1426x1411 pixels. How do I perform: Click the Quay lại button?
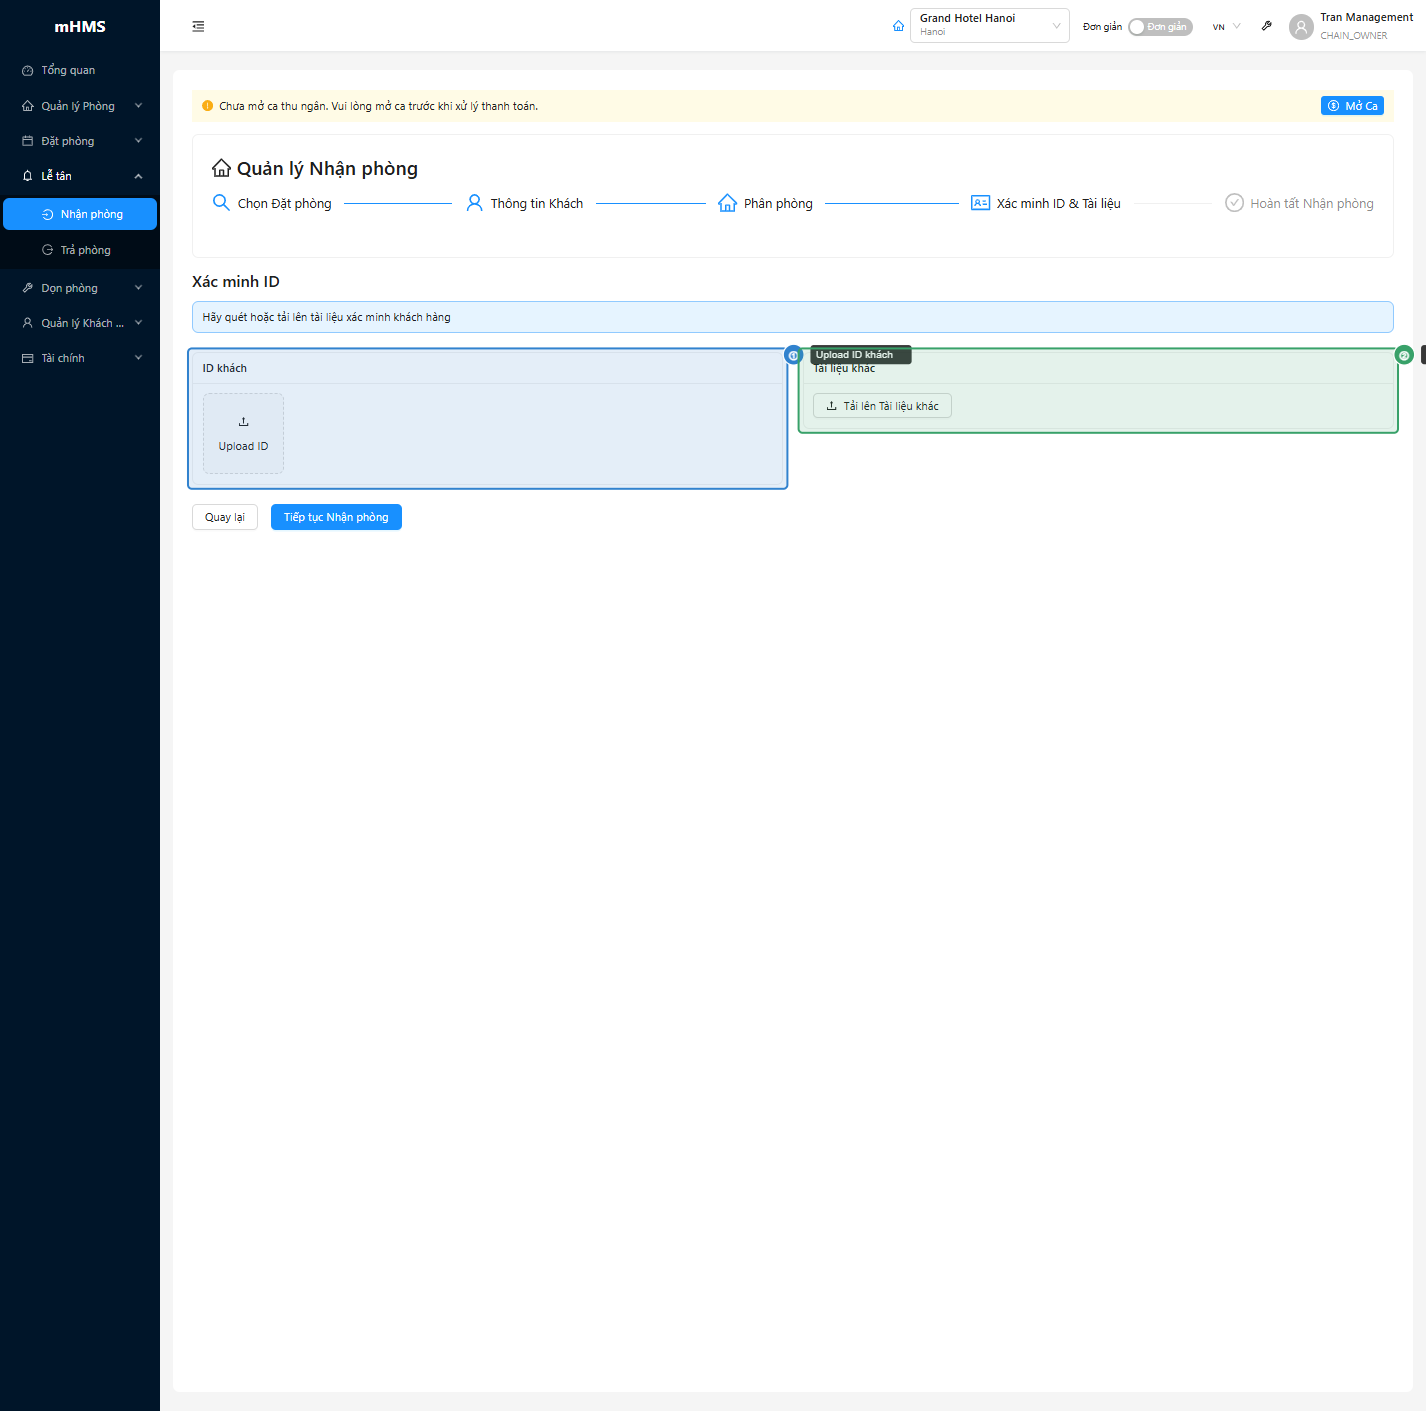click(x=225, y=517)
